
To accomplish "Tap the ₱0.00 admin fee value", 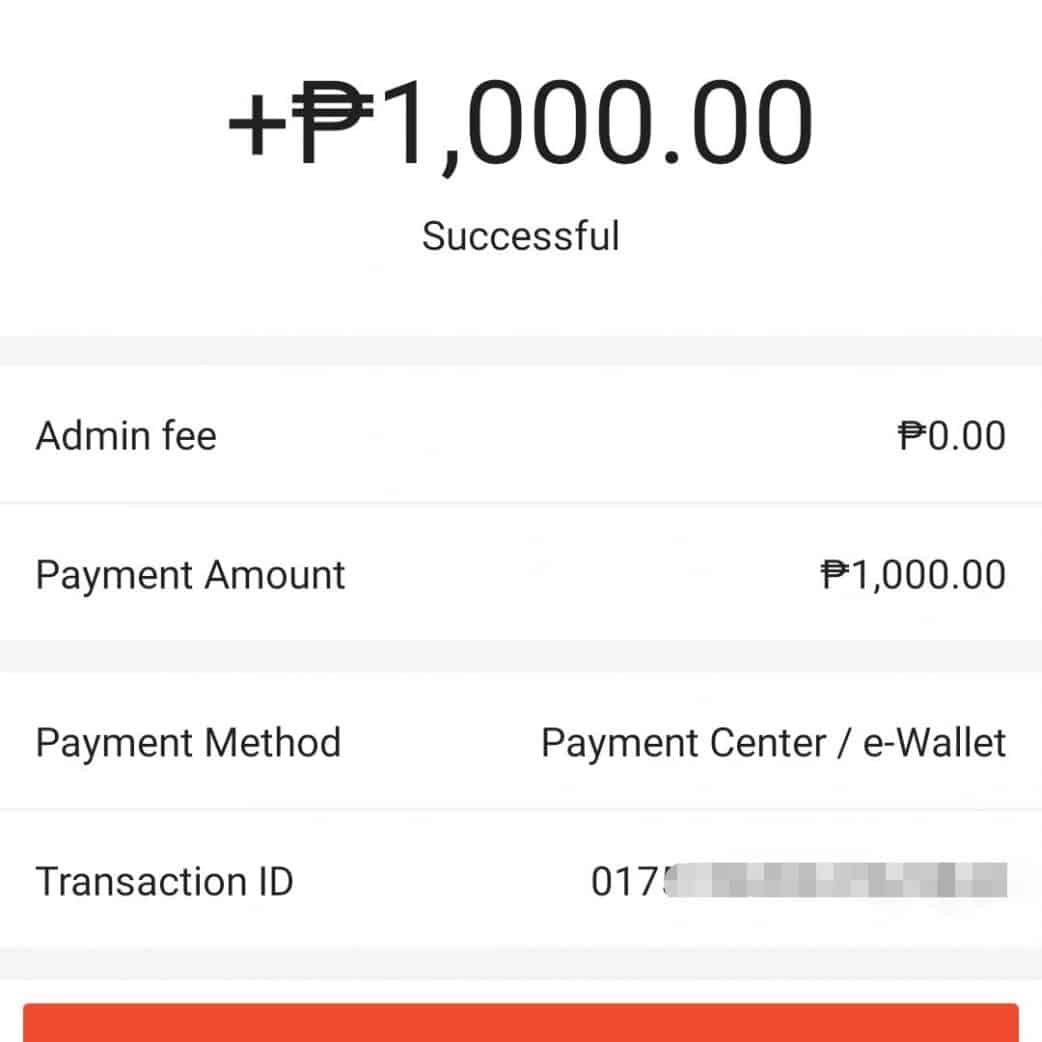I will pos(952,436).
